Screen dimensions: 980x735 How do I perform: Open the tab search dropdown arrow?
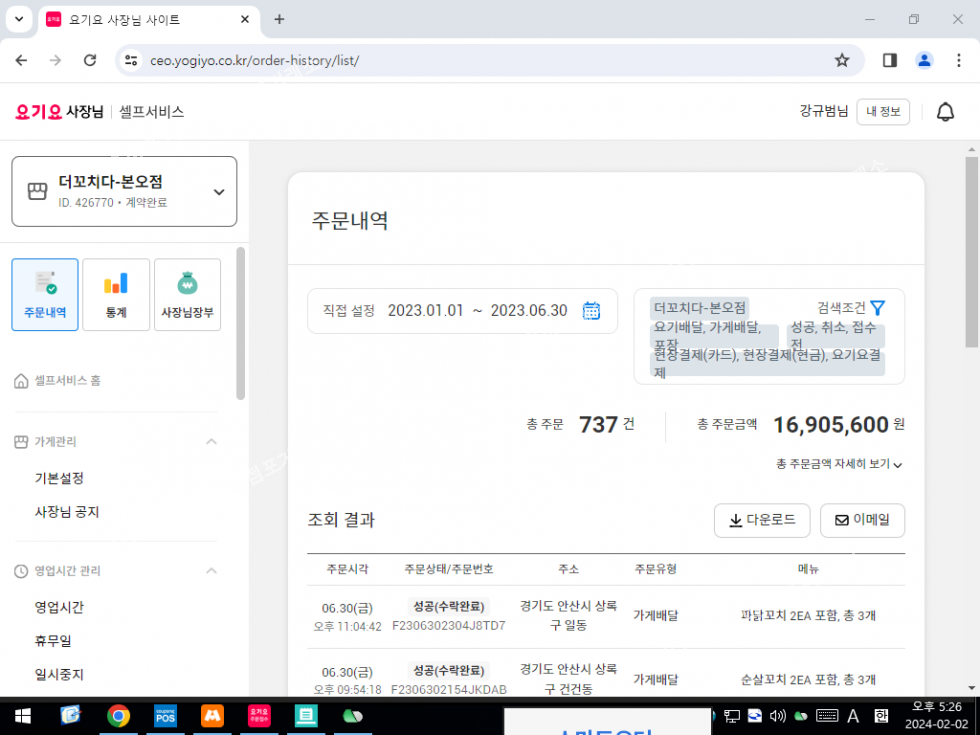point(19,19)
